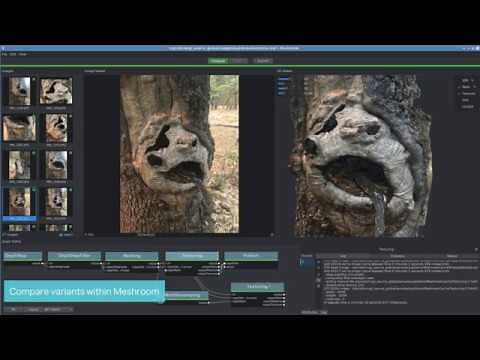The image size is (480, 360).
Task: Select the highlighted first entry in 3D viewer list
Action: point(283,79)
